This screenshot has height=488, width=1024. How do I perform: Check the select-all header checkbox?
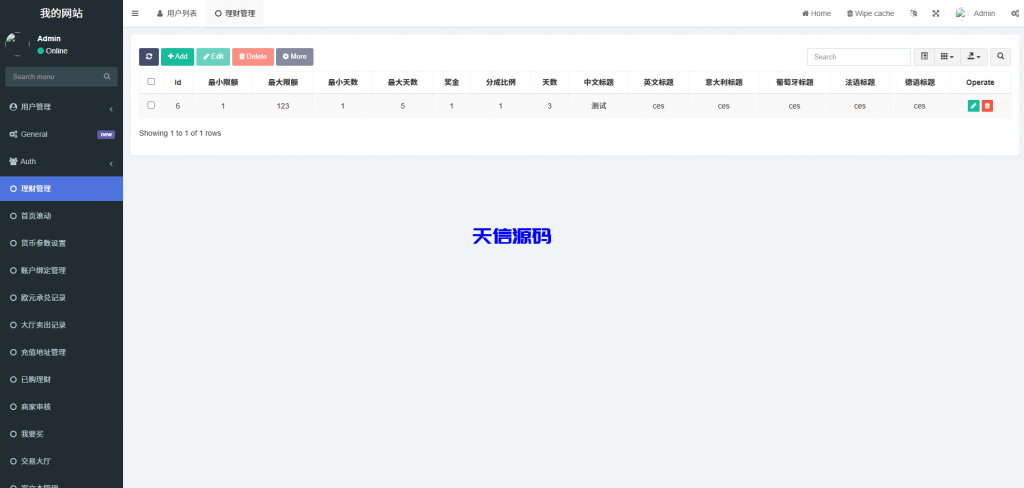pos(151,82)
